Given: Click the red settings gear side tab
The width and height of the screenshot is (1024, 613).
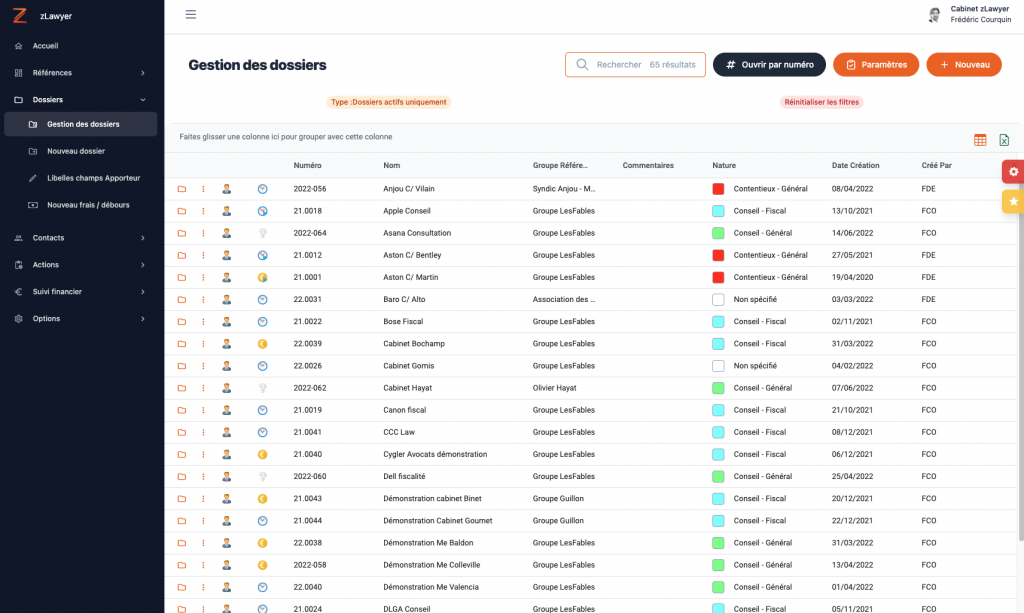Looking at the screenshot, I should (1013, 172).
